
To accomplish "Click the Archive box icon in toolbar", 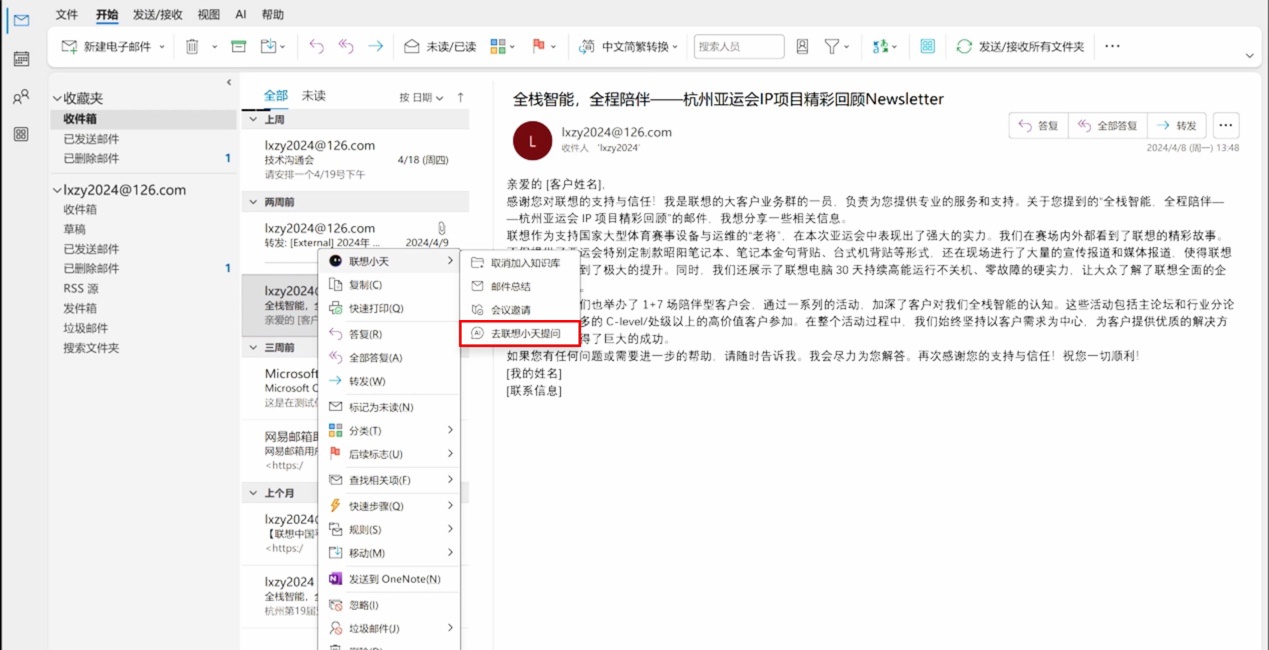I will tap(238, 46).
